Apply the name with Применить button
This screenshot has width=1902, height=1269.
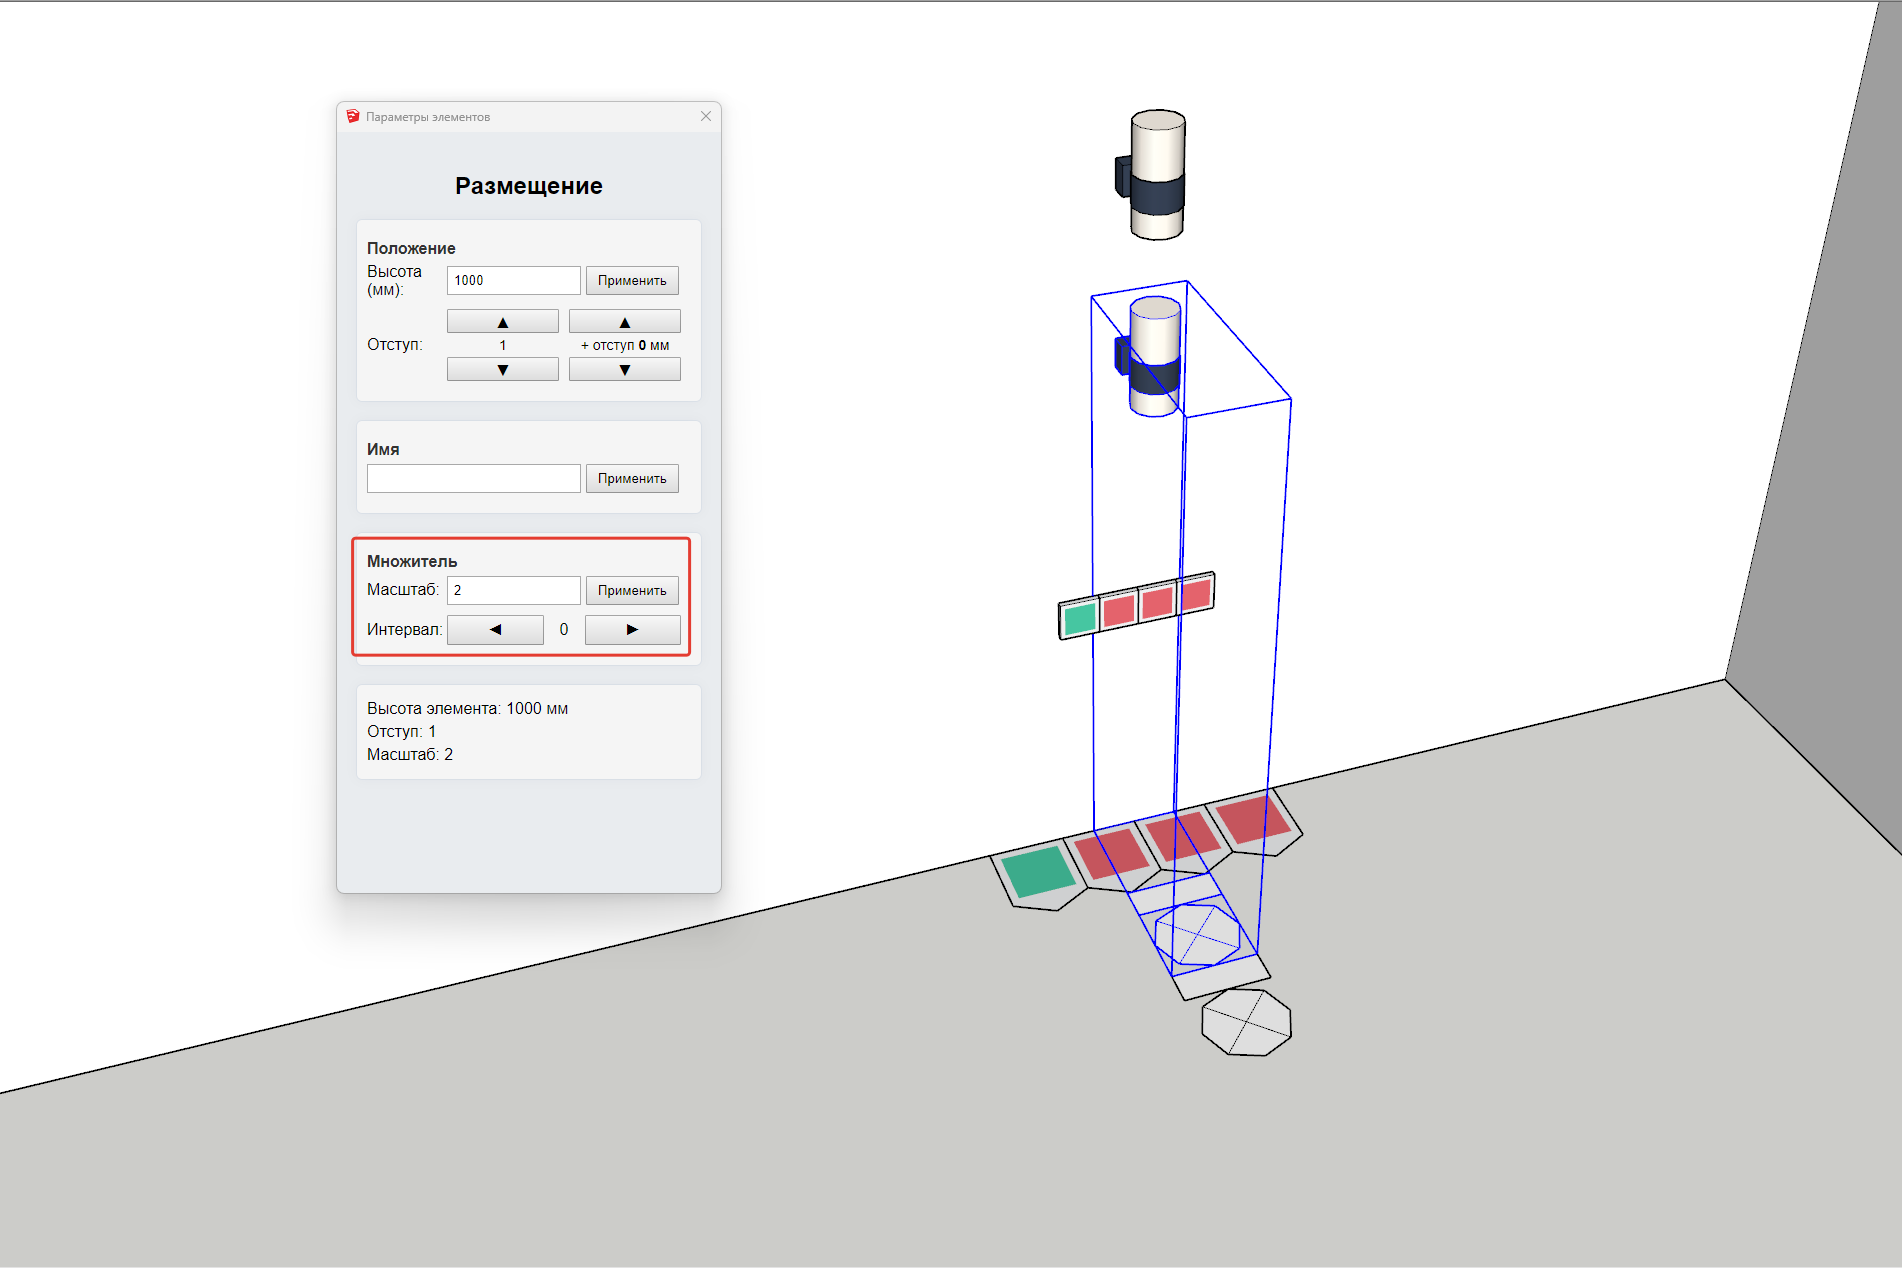tap(632, 479)
